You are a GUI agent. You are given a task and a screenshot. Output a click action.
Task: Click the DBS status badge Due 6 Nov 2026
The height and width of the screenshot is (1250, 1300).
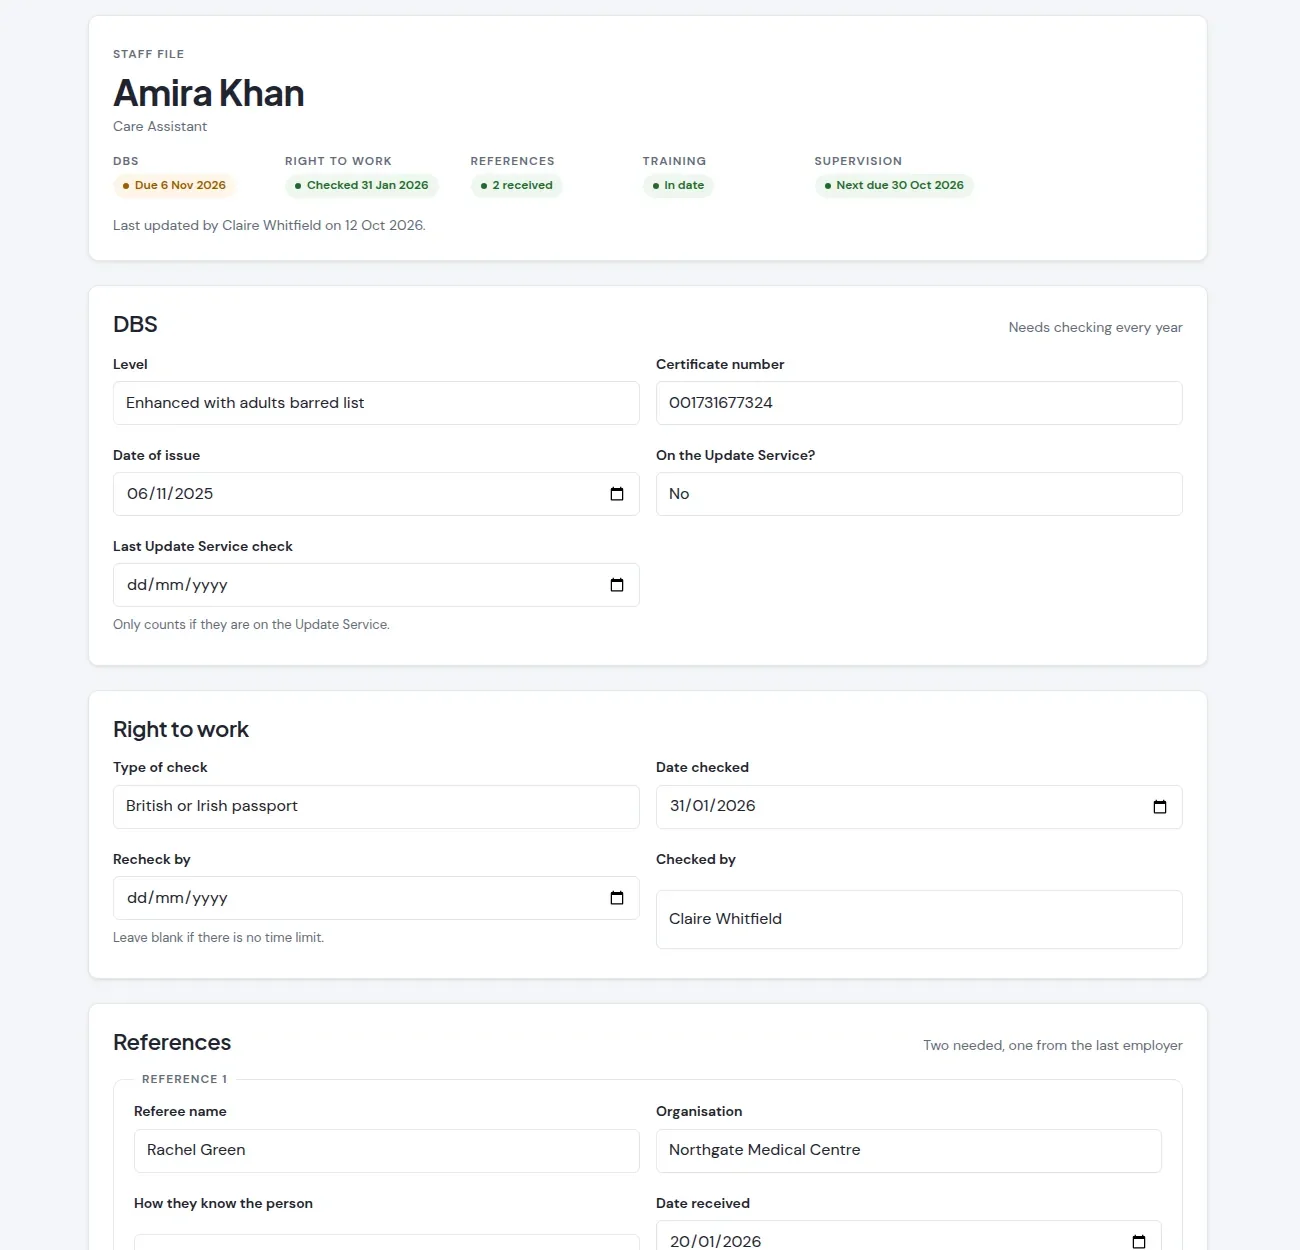click(x=174, y=186)
